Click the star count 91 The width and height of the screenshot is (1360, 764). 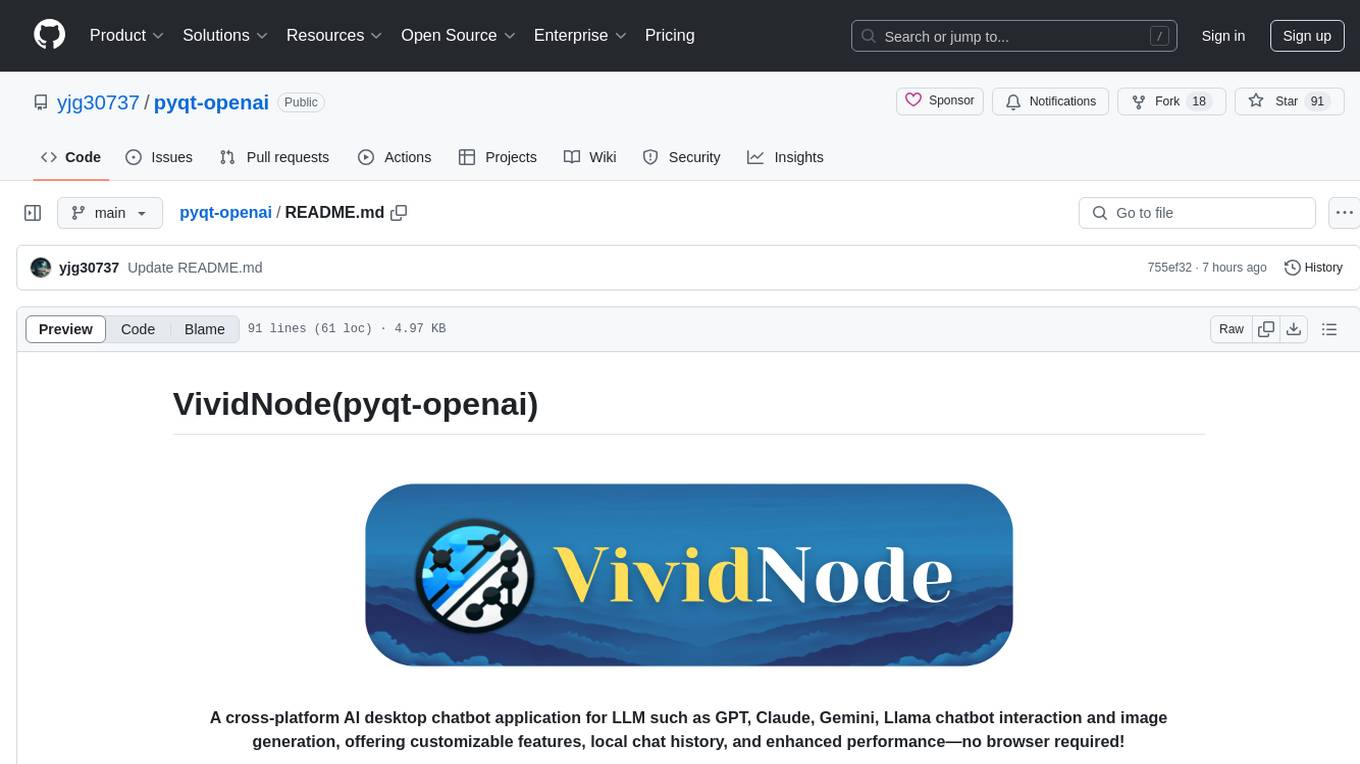coord(1317,101)
